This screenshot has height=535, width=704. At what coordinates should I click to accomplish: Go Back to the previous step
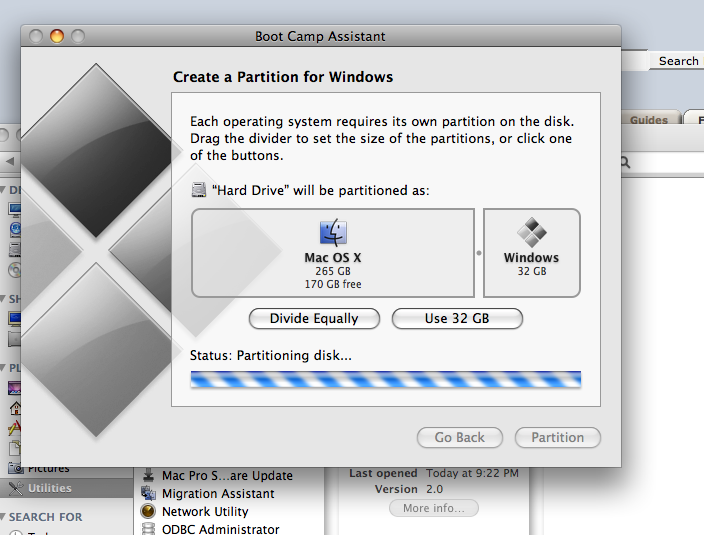tap(460, 438)
